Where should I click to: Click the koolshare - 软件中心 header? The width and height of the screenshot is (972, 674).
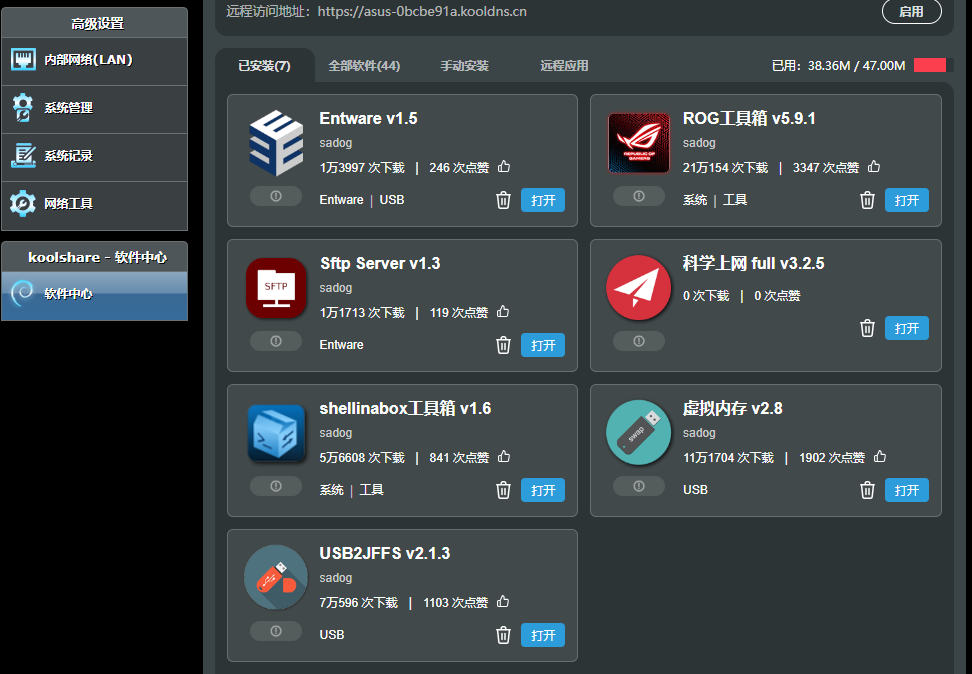[94, 257]
